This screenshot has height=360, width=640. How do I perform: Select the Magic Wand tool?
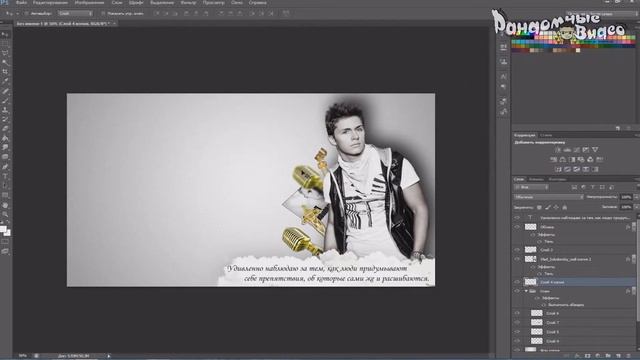tap(5, 62)
